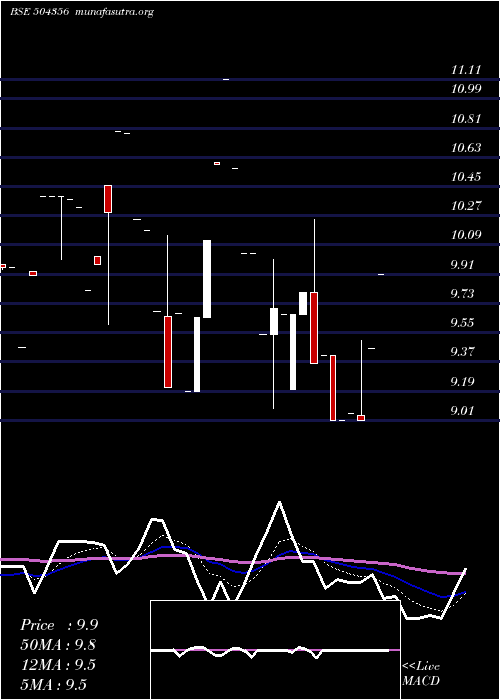500x700 pixels.
Task: Click the 11.11 price level label
Action: coord(466,70)
